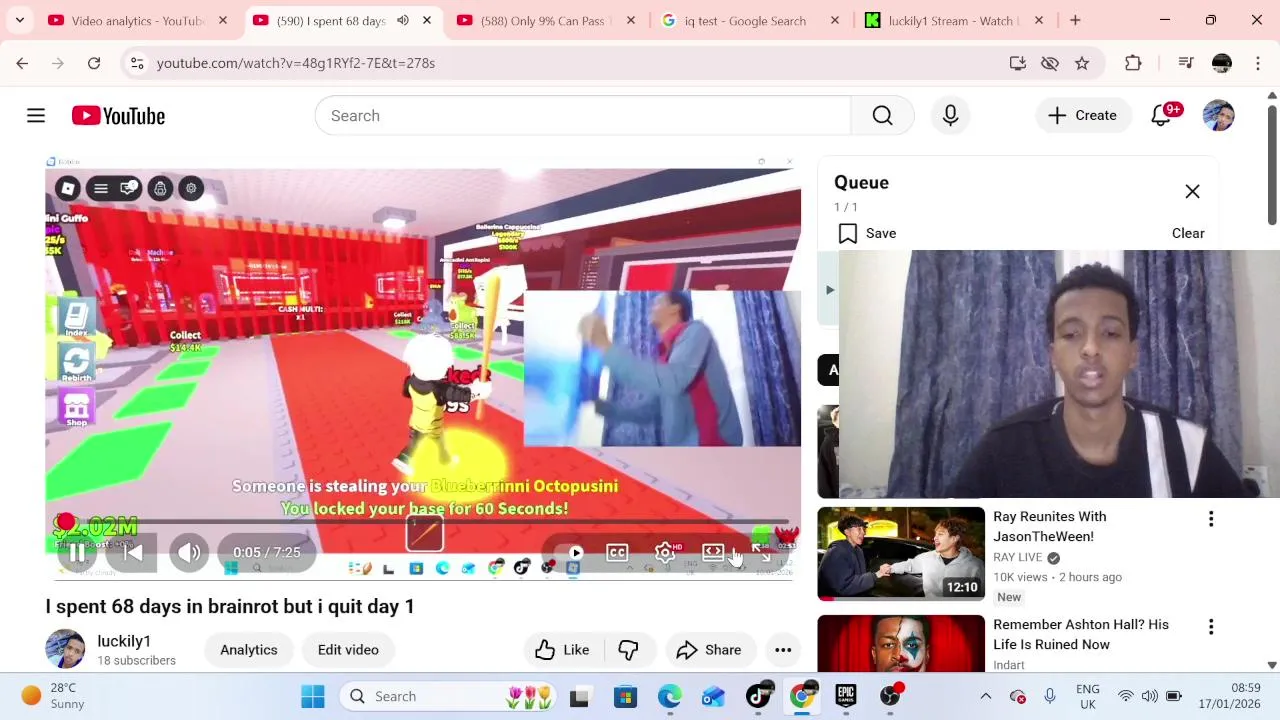This screenshot has width=1280, height=720.
Task: Start voice search with microphone icon
Action: (x=950, y=116)
